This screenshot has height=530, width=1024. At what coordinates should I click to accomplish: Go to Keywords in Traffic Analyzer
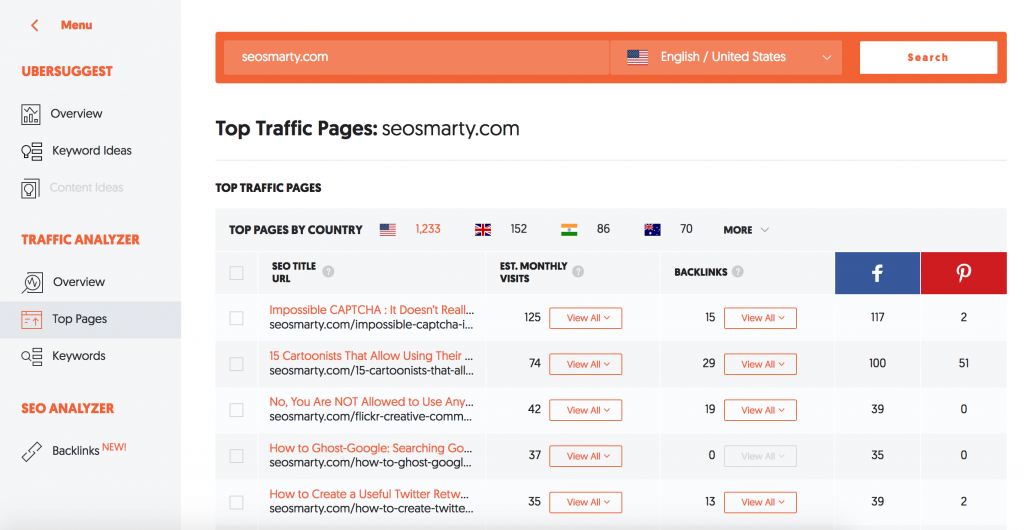tap(78, 356)
